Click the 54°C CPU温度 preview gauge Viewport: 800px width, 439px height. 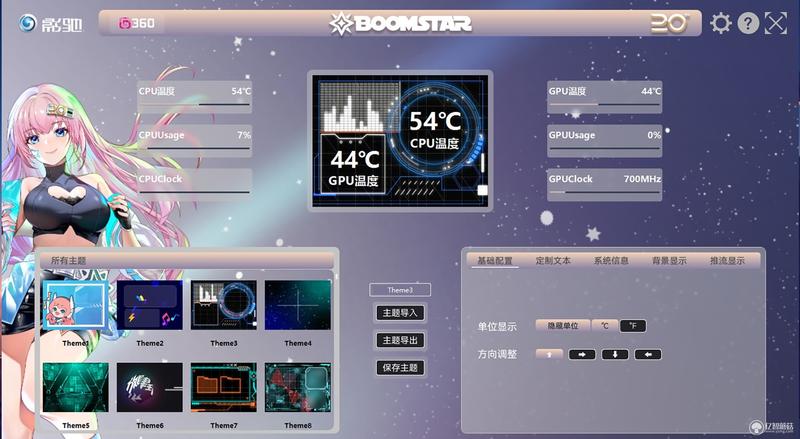[x=435, y=129]
